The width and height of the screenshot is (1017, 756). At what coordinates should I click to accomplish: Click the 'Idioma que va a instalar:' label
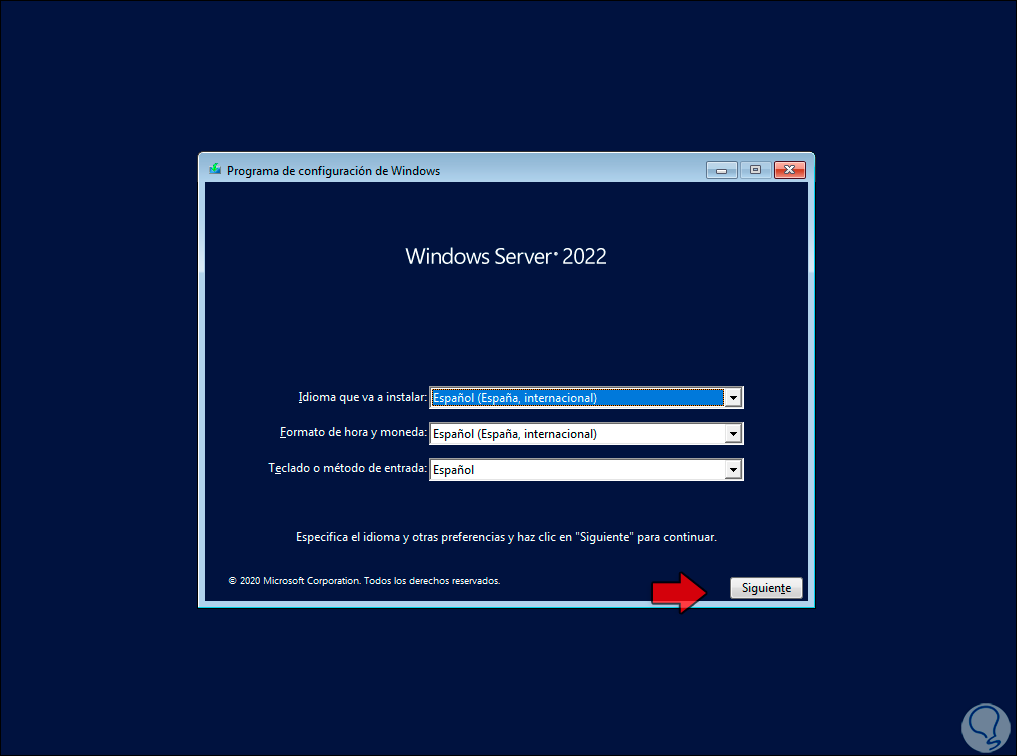363,397
